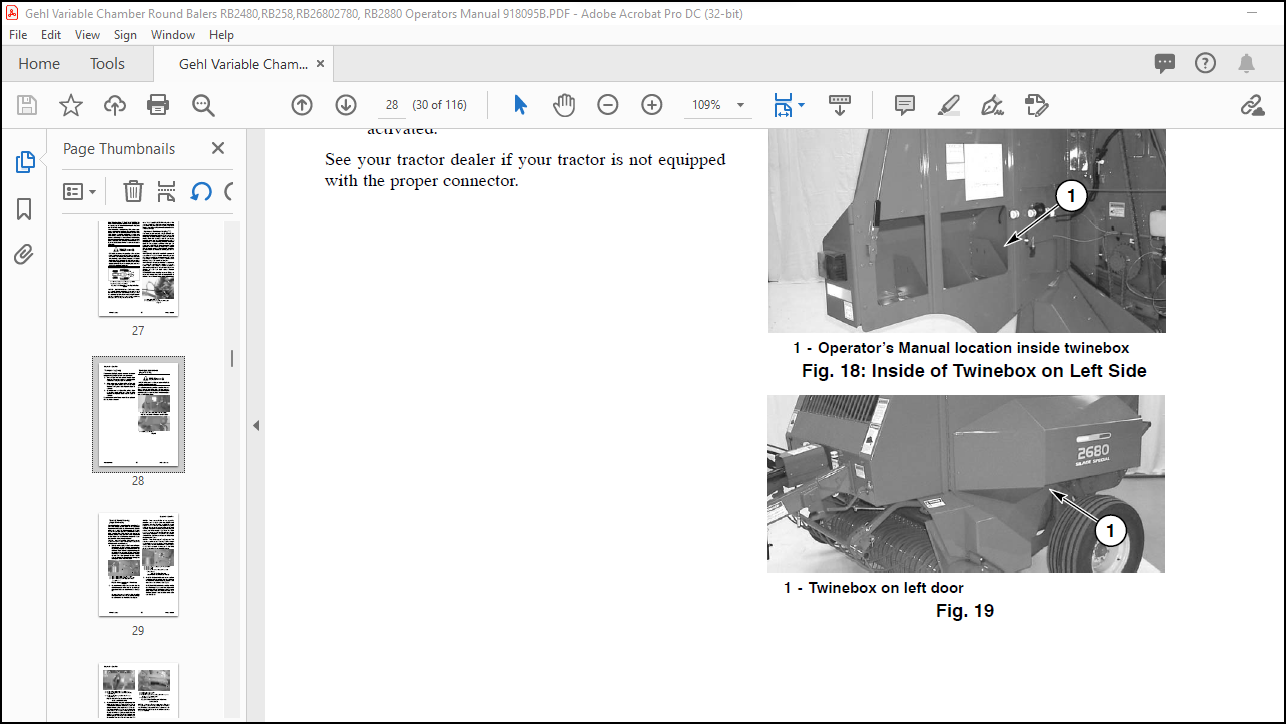Open the Attachments paperclip panel
This screenshot has height=724, width=1286.
(x=24, y=255)
